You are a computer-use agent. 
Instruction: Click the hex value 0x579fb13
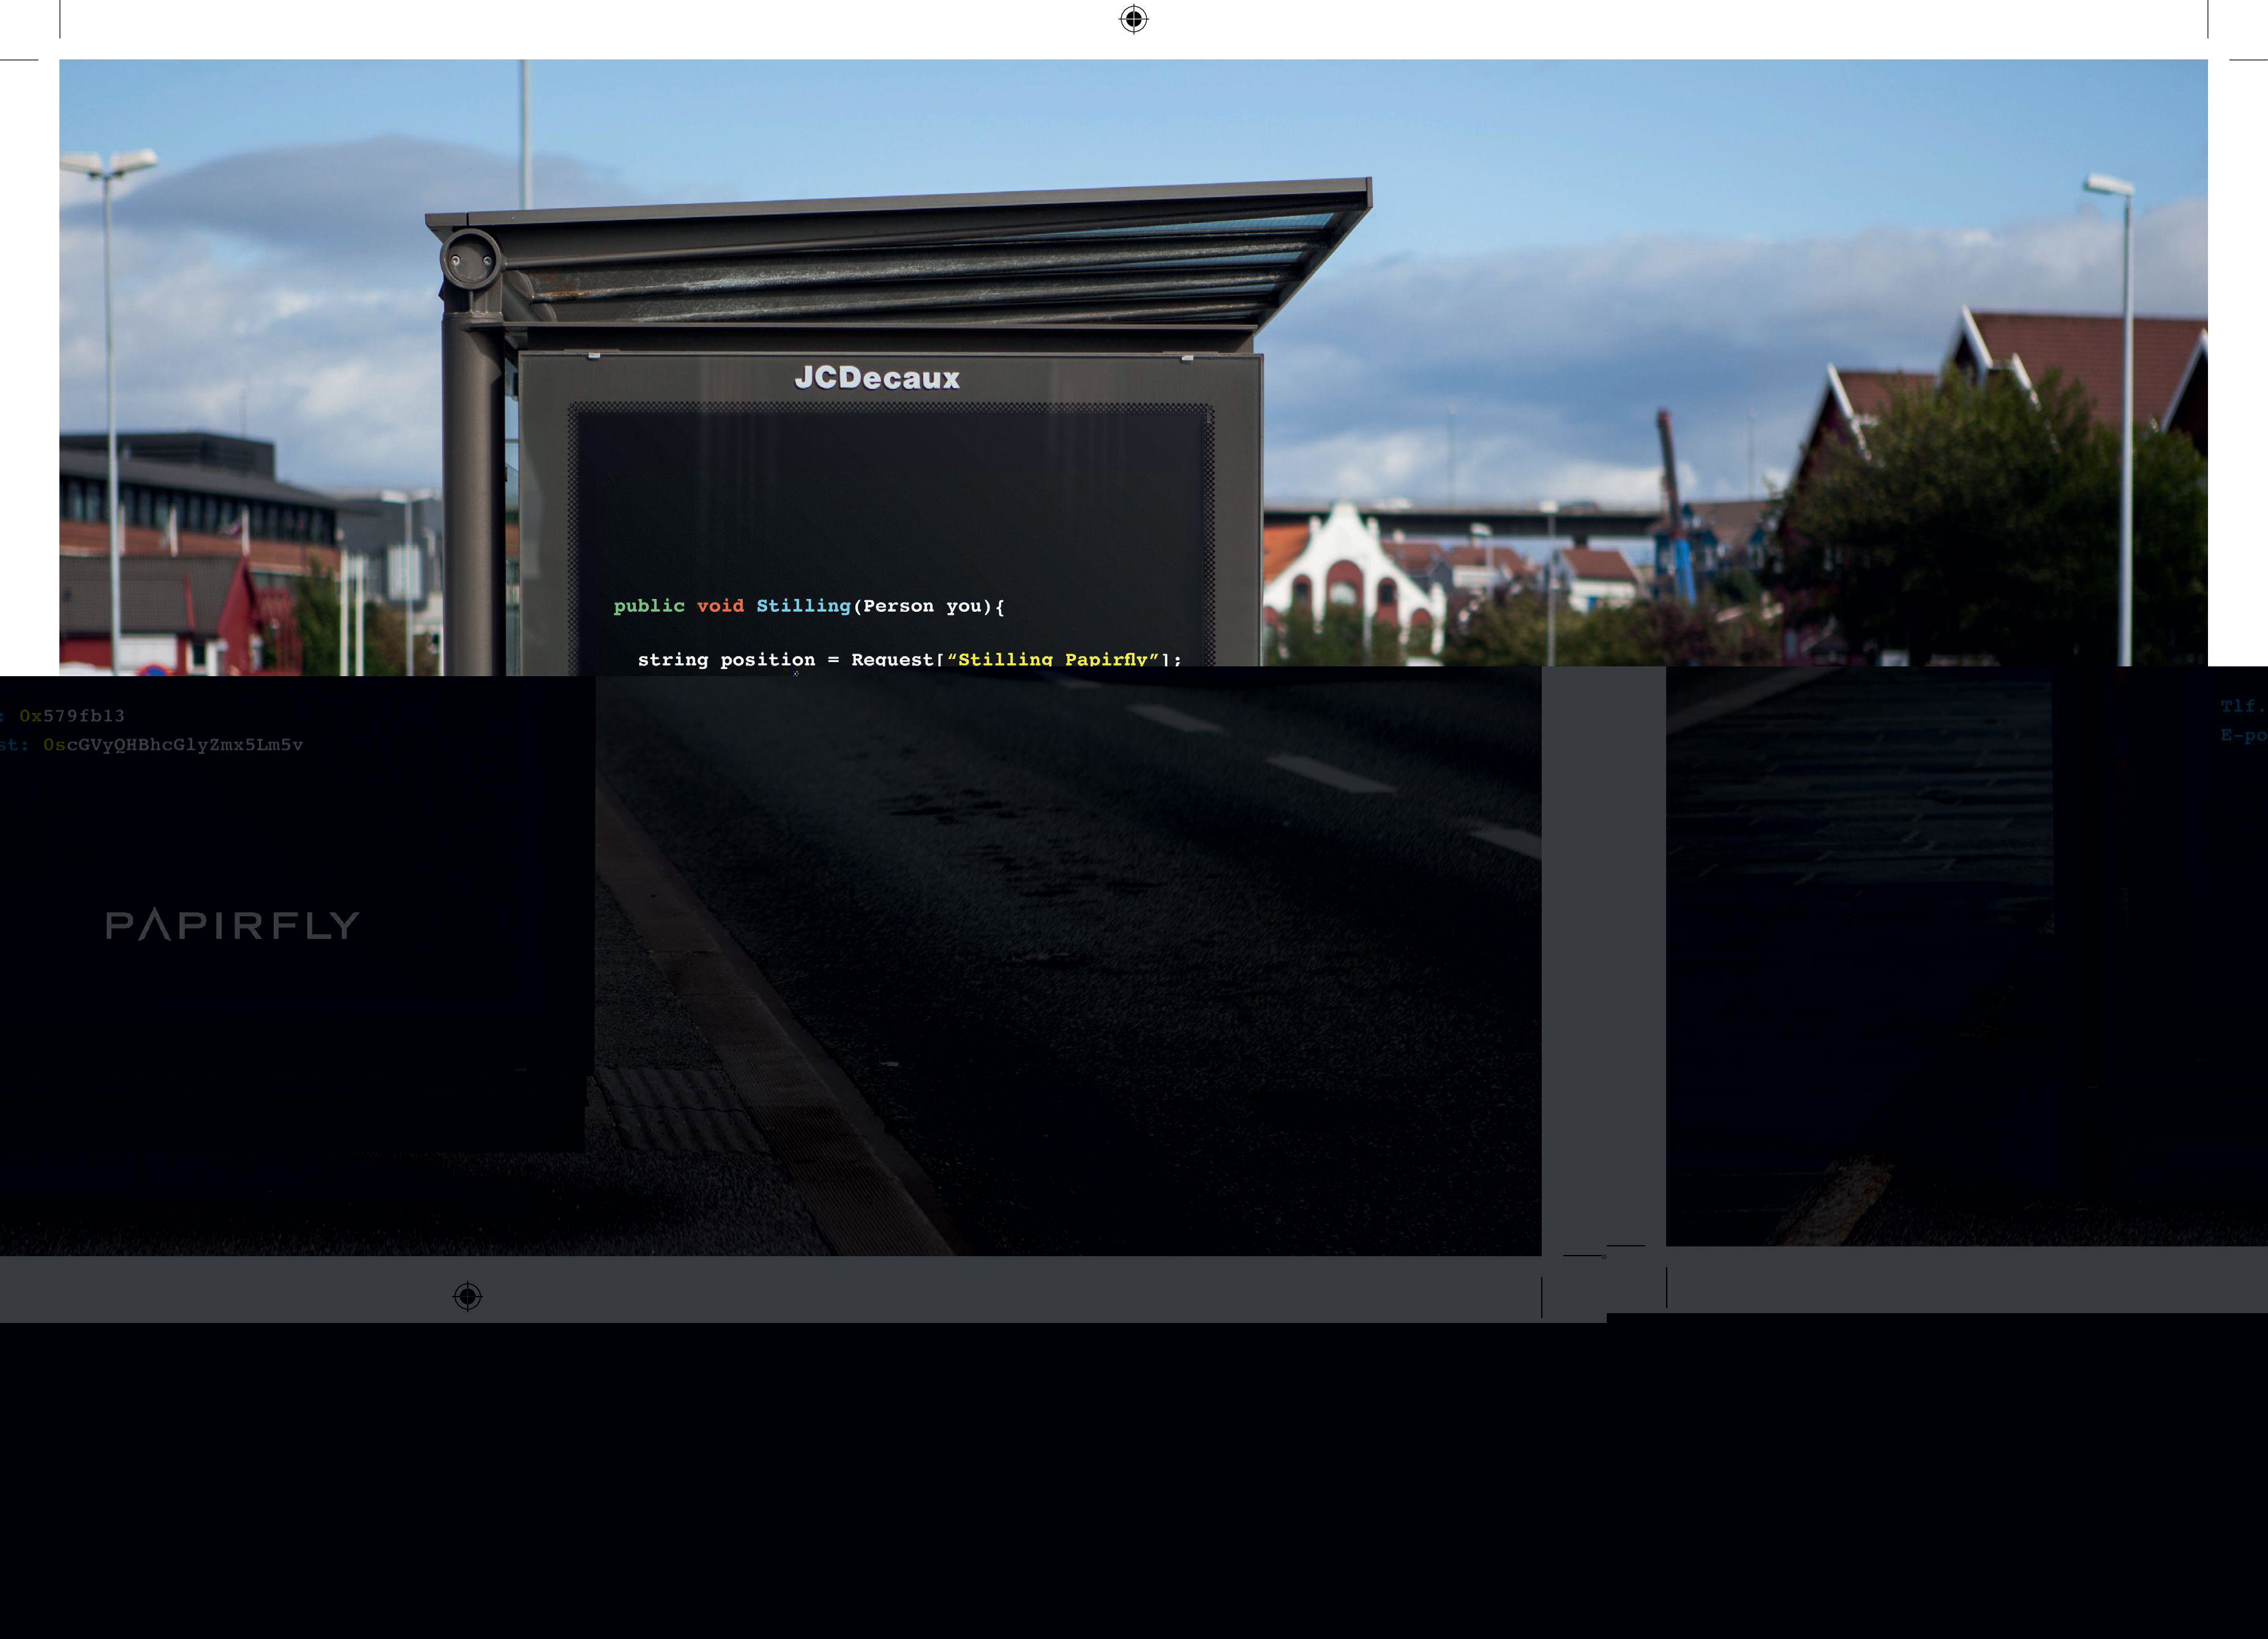coord(72,716)
